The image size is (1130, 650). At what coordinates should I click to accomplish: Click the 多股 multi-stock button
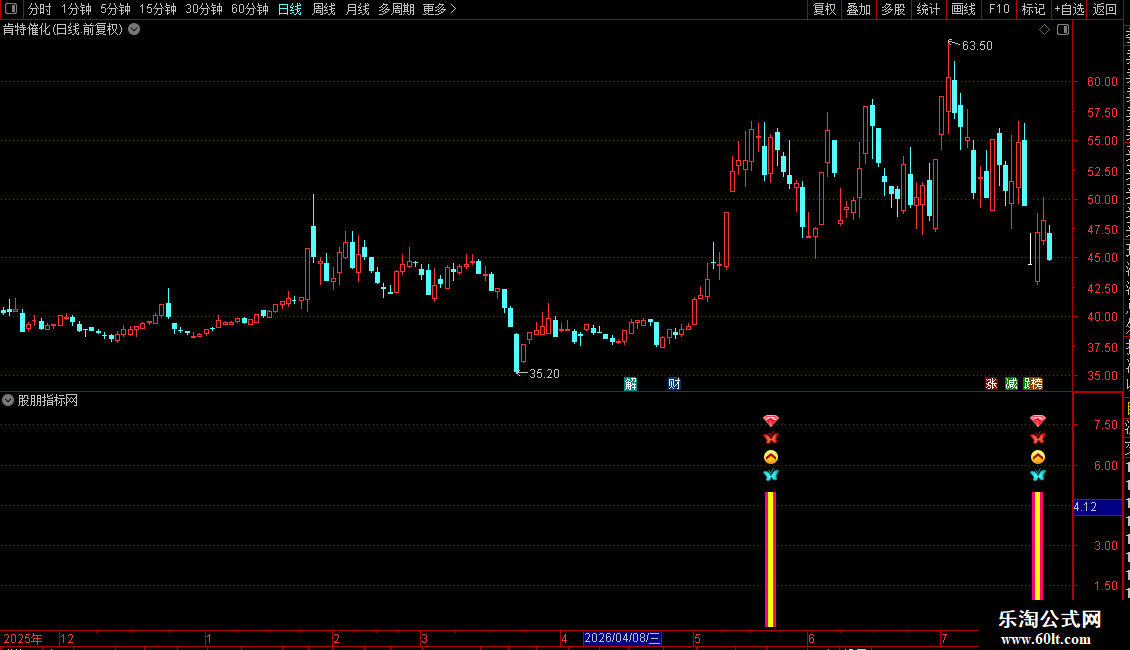(894, 9)
